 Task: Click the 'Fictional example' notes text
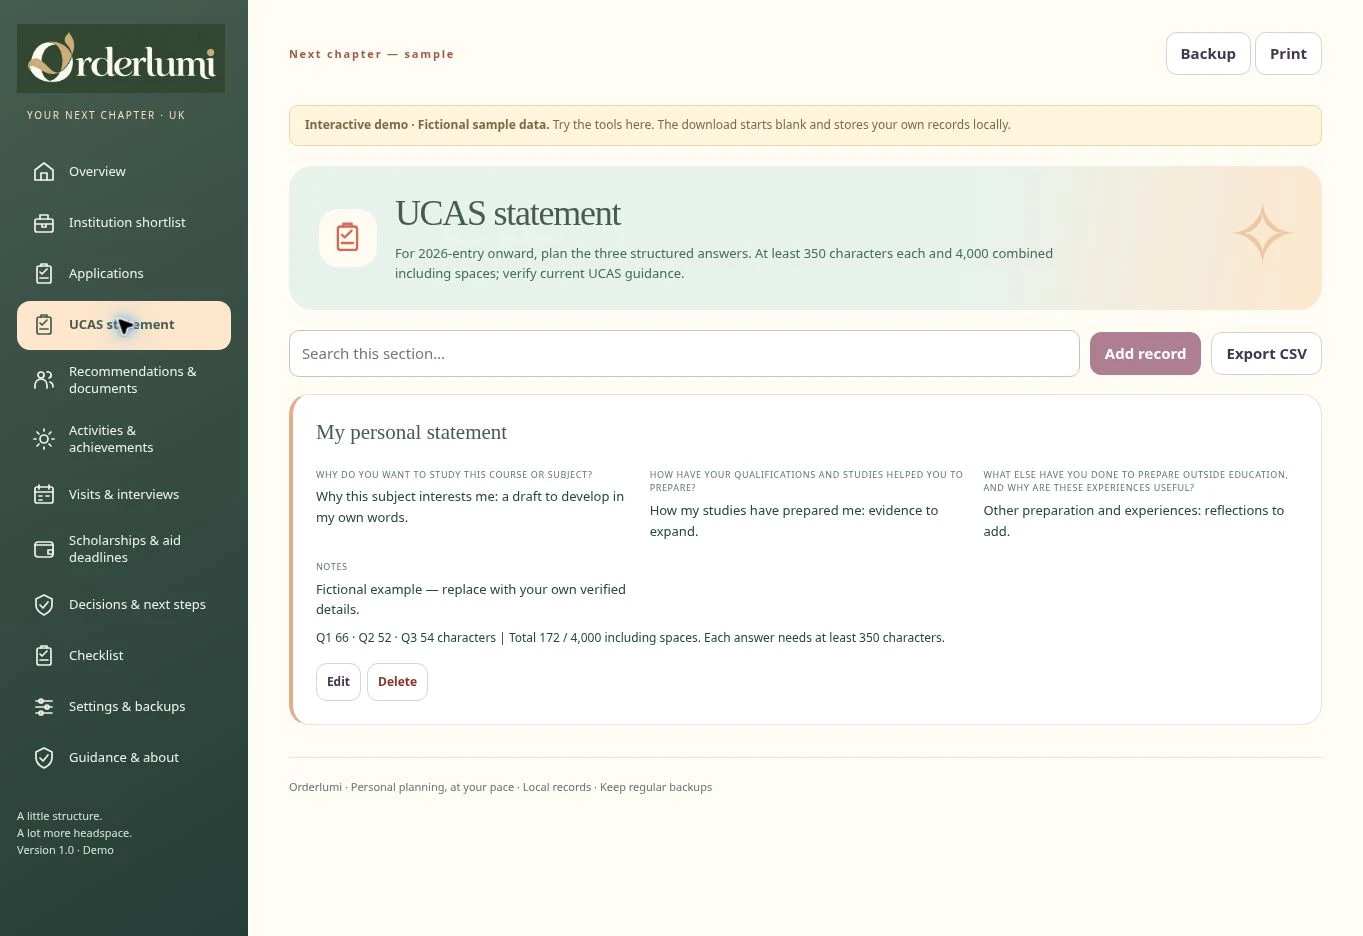coord(471,599)
